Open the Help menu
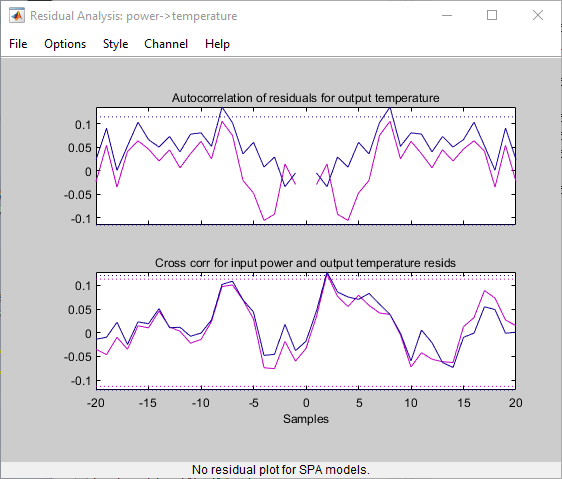This screenshot has height=479, width=562. 217,44
